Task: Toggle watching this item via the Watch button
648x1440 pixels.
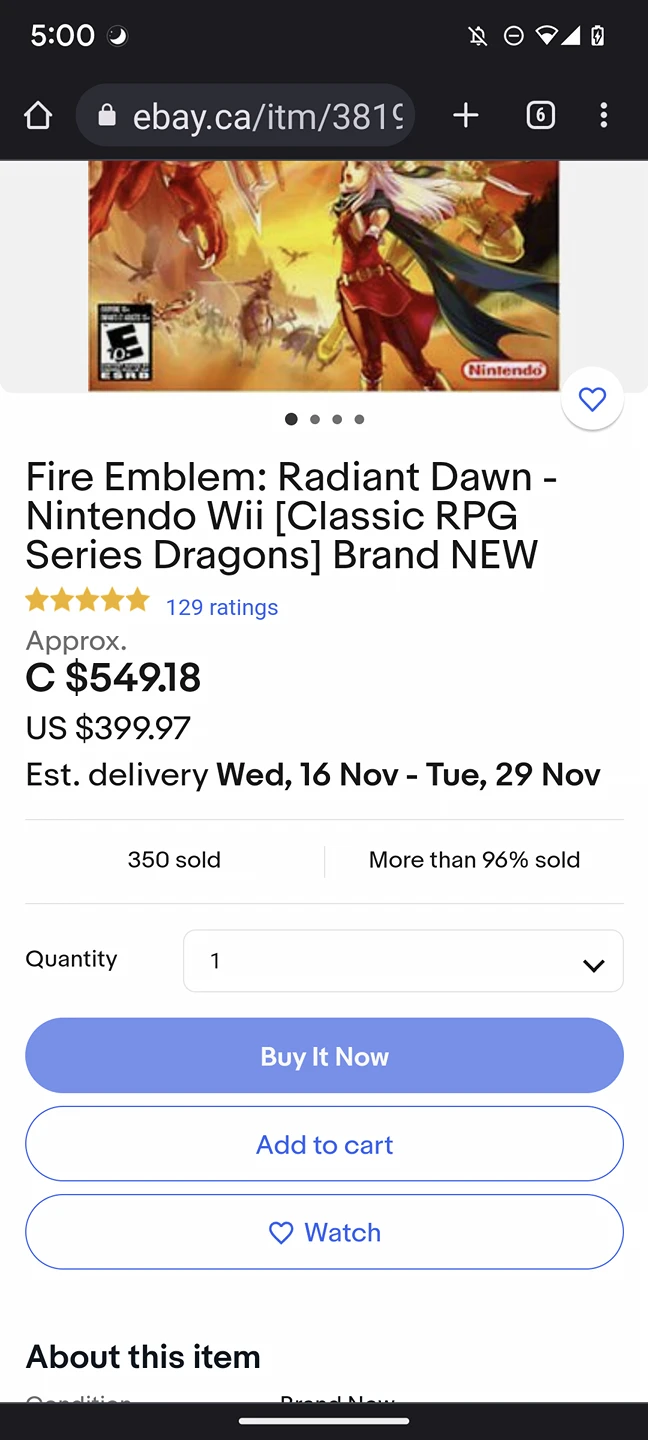Action: click(x=324, y=1232)
